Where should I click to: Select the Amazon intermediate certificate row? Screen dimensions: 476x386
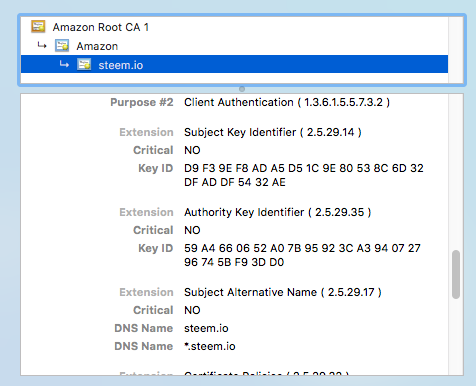[234, 46]
